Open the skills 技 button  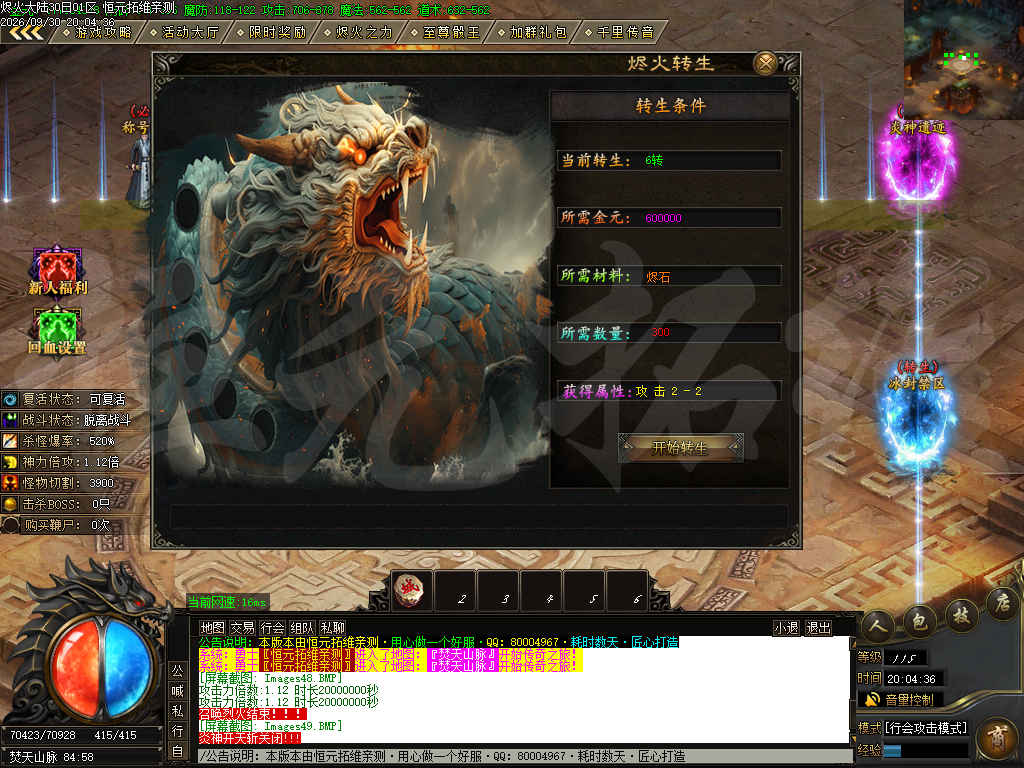(961, 614)
